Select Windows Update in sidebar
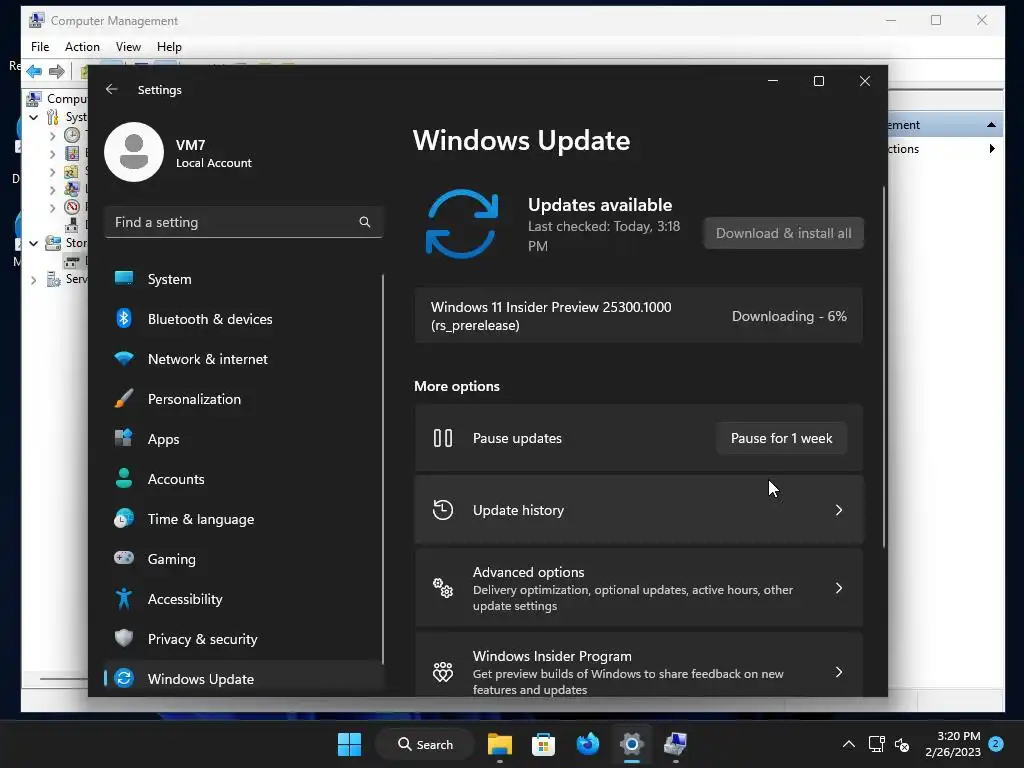Image resolution: width=1024 pixels, height=768 pixels. tap(243, 679)
